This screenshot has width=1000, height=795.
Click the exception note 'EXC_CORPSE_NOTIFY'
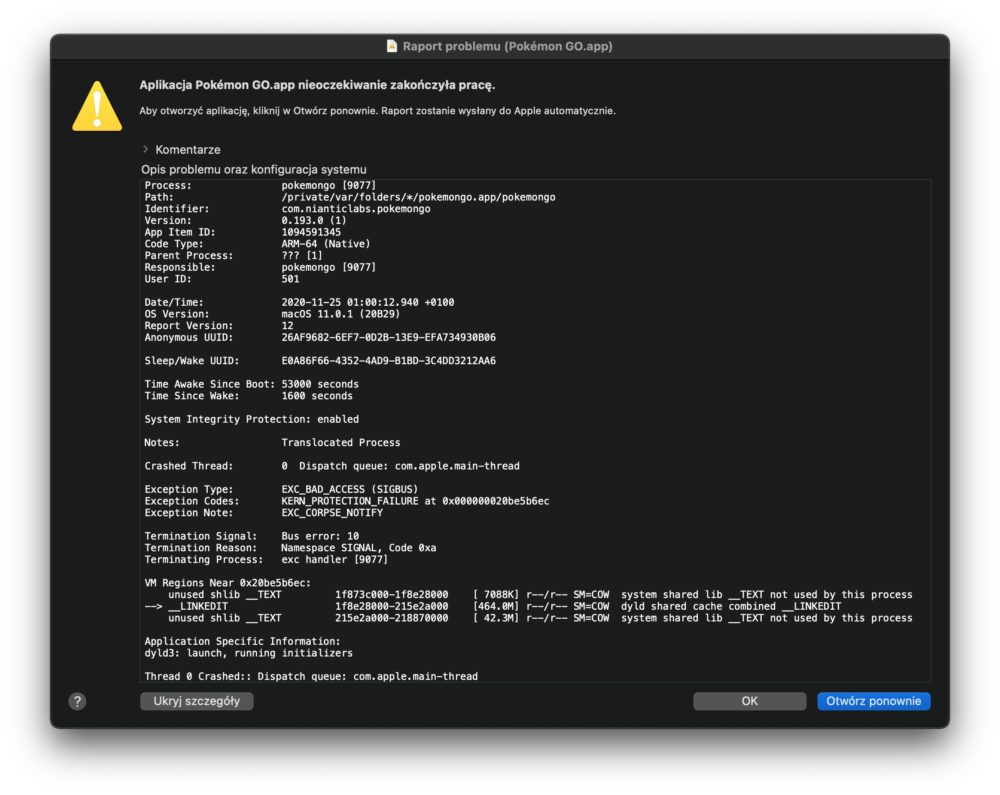332,513
